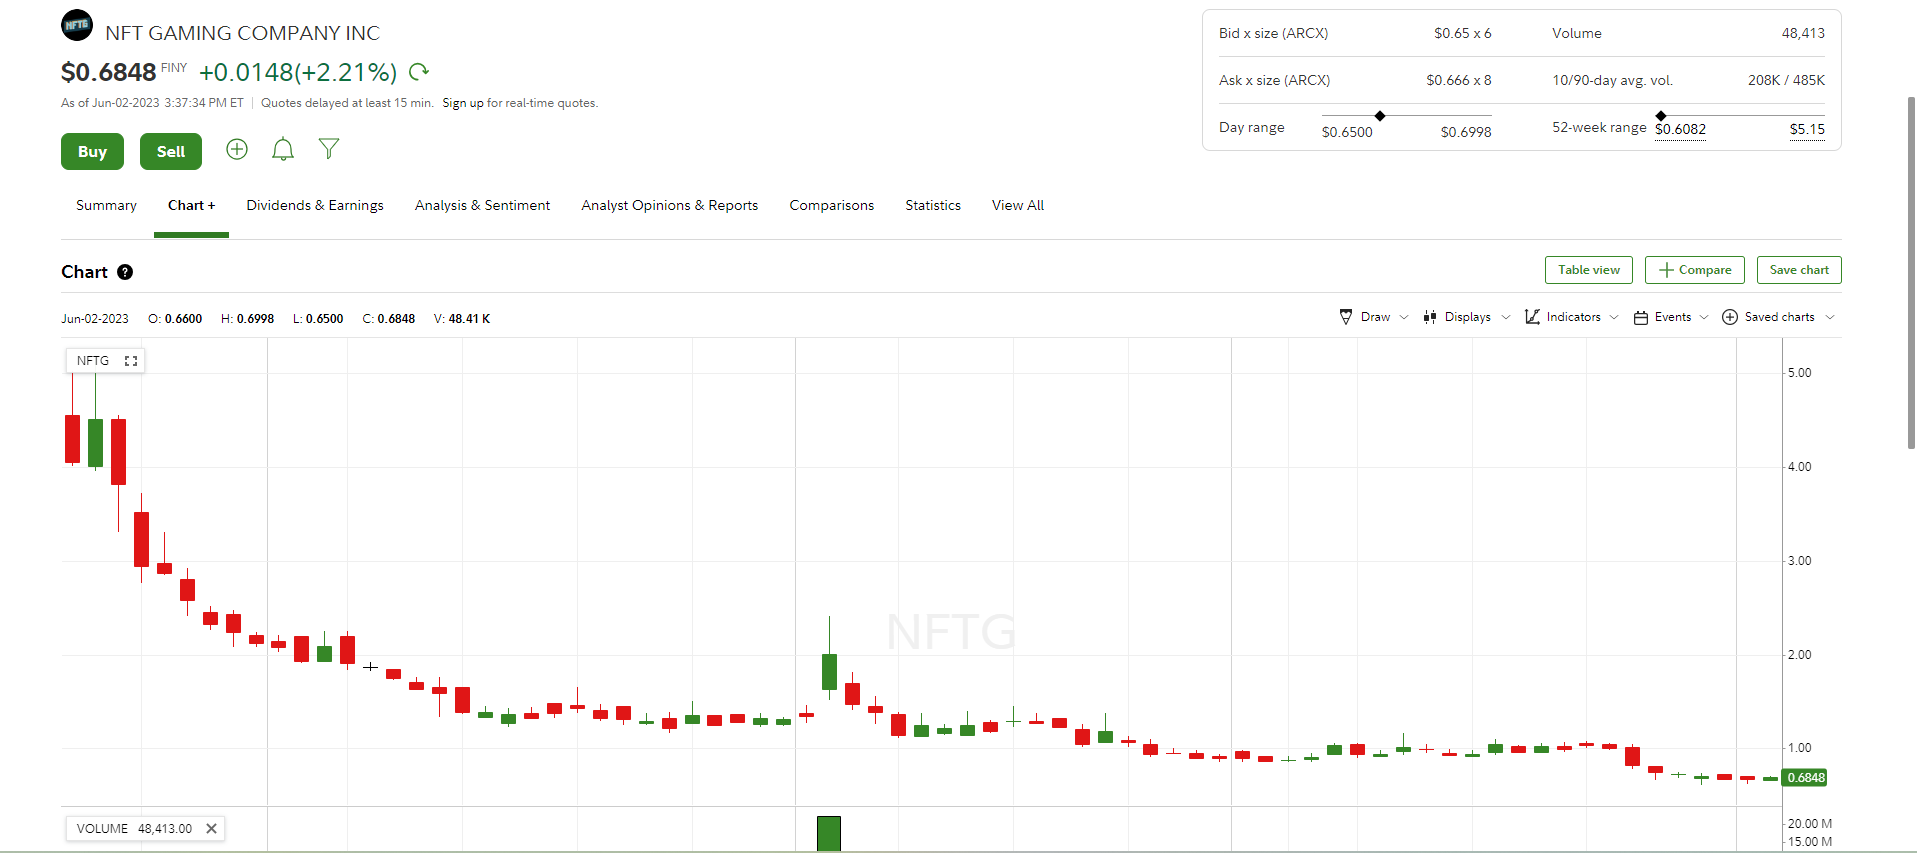Open the filter funnel icon

pyautogui.click(x=329, y=149)
